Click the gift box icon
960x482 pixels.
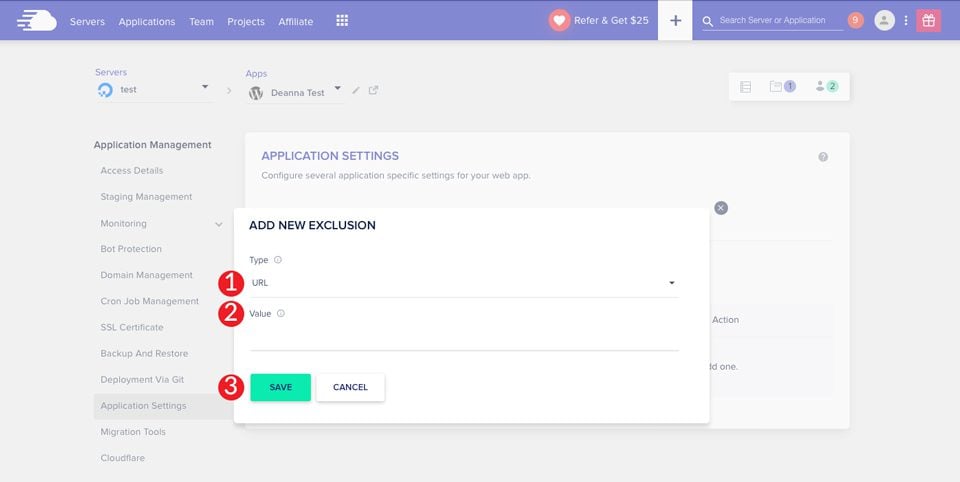pyautogui.click(x=929, y=20)
